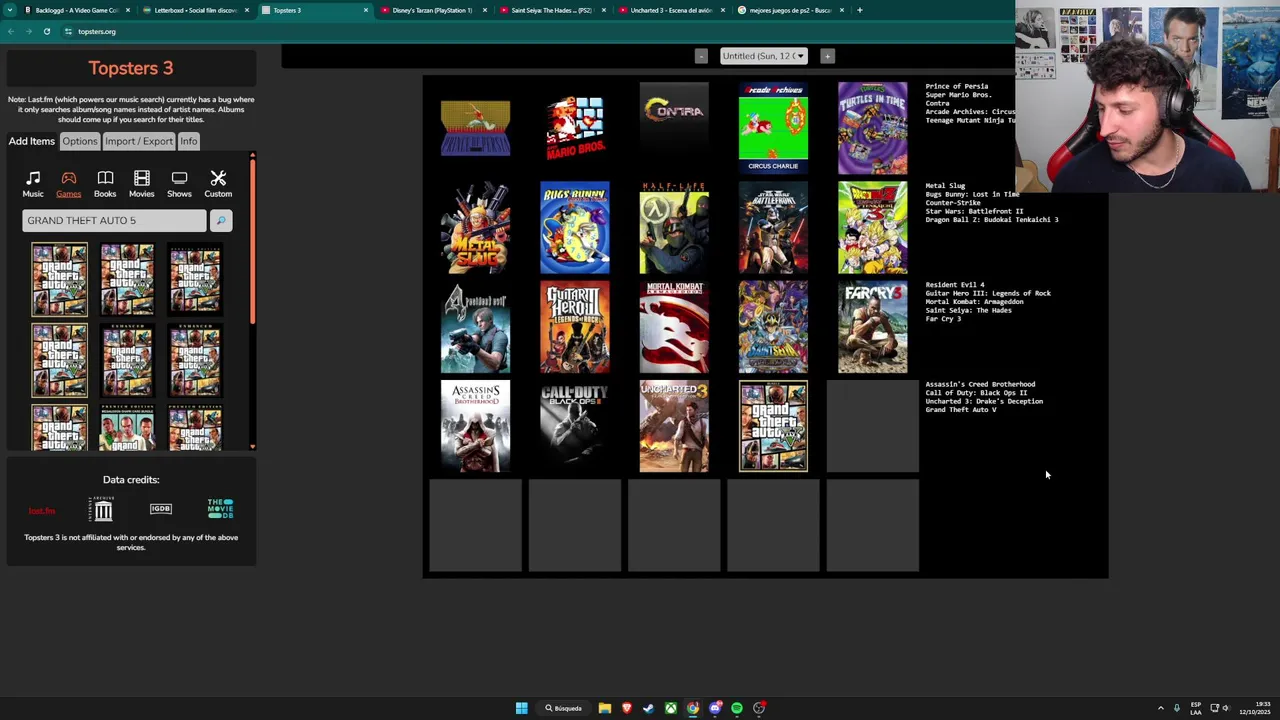The image size is (1280, 720).
Task: Select the Far Cry 3 chart cover
Action: [x=873, y=327]
